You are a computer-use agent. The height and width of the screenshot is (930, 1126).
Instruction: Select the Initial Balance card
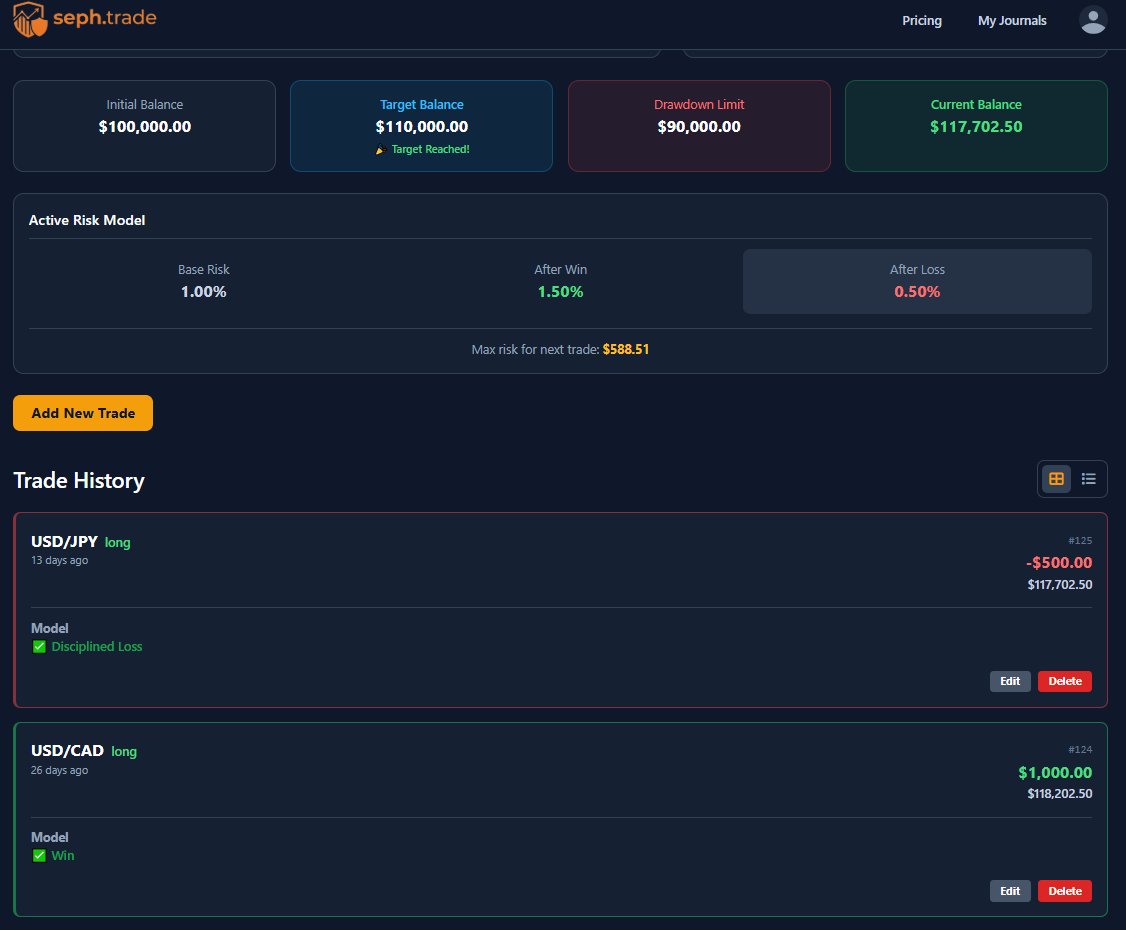coord(144,126)
